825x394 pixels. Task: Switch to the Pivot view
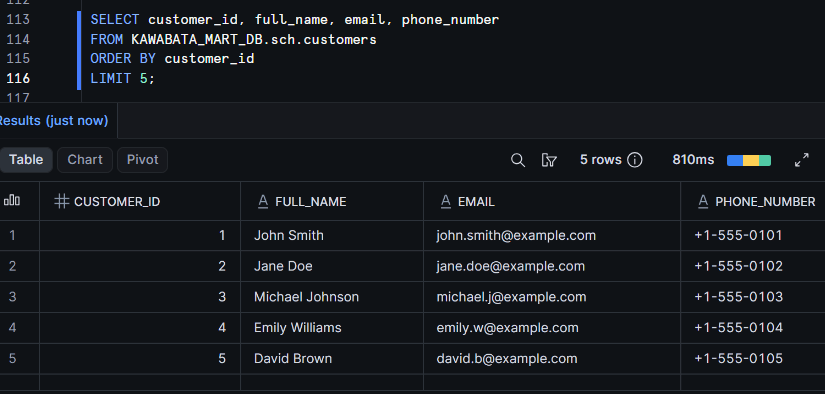pyautogui.click(x=143, y=160)
